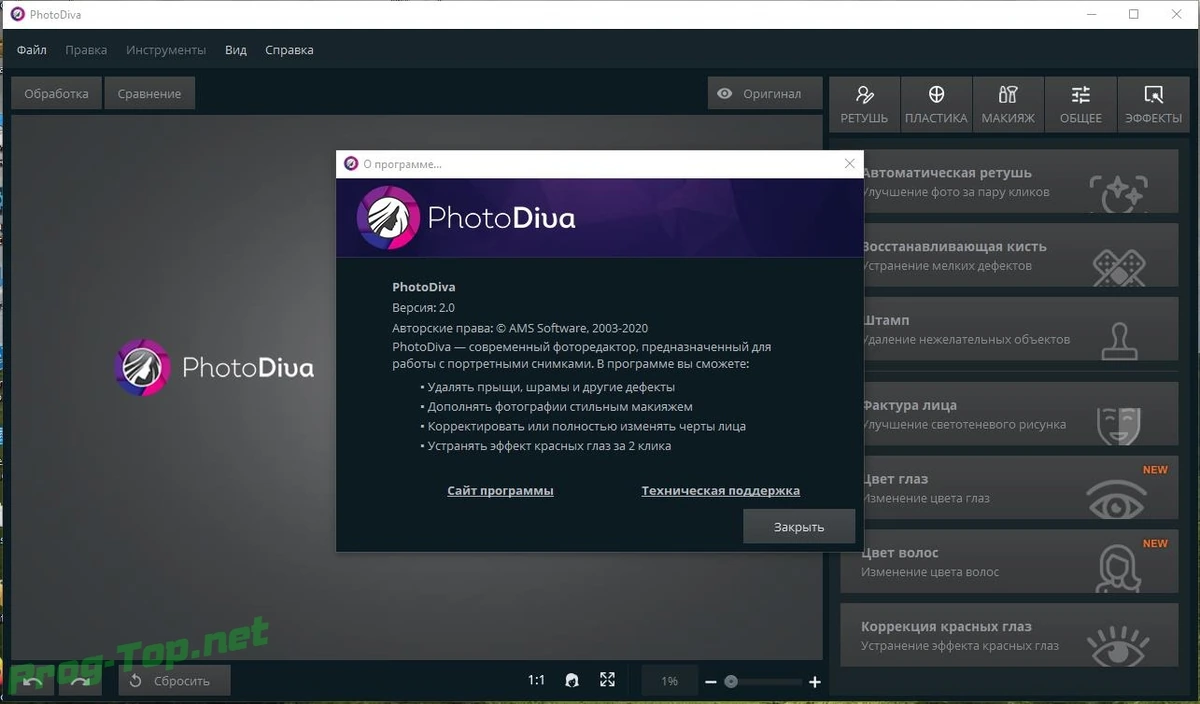Open the Ретушь tab
The image size is (1200, 704).
(864, 104)
